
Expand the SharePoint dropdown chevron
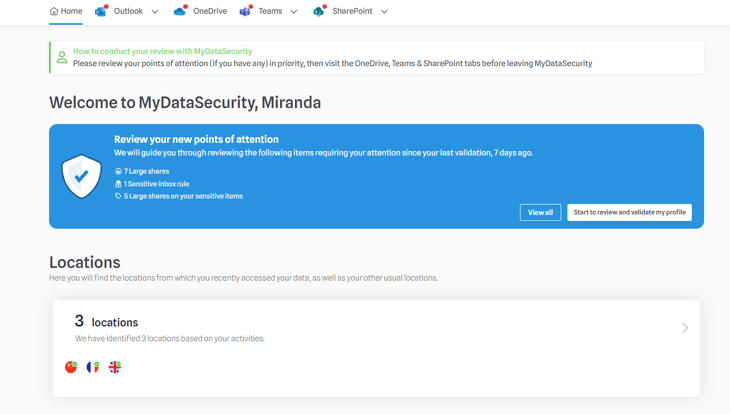click(x=384, y=12)
